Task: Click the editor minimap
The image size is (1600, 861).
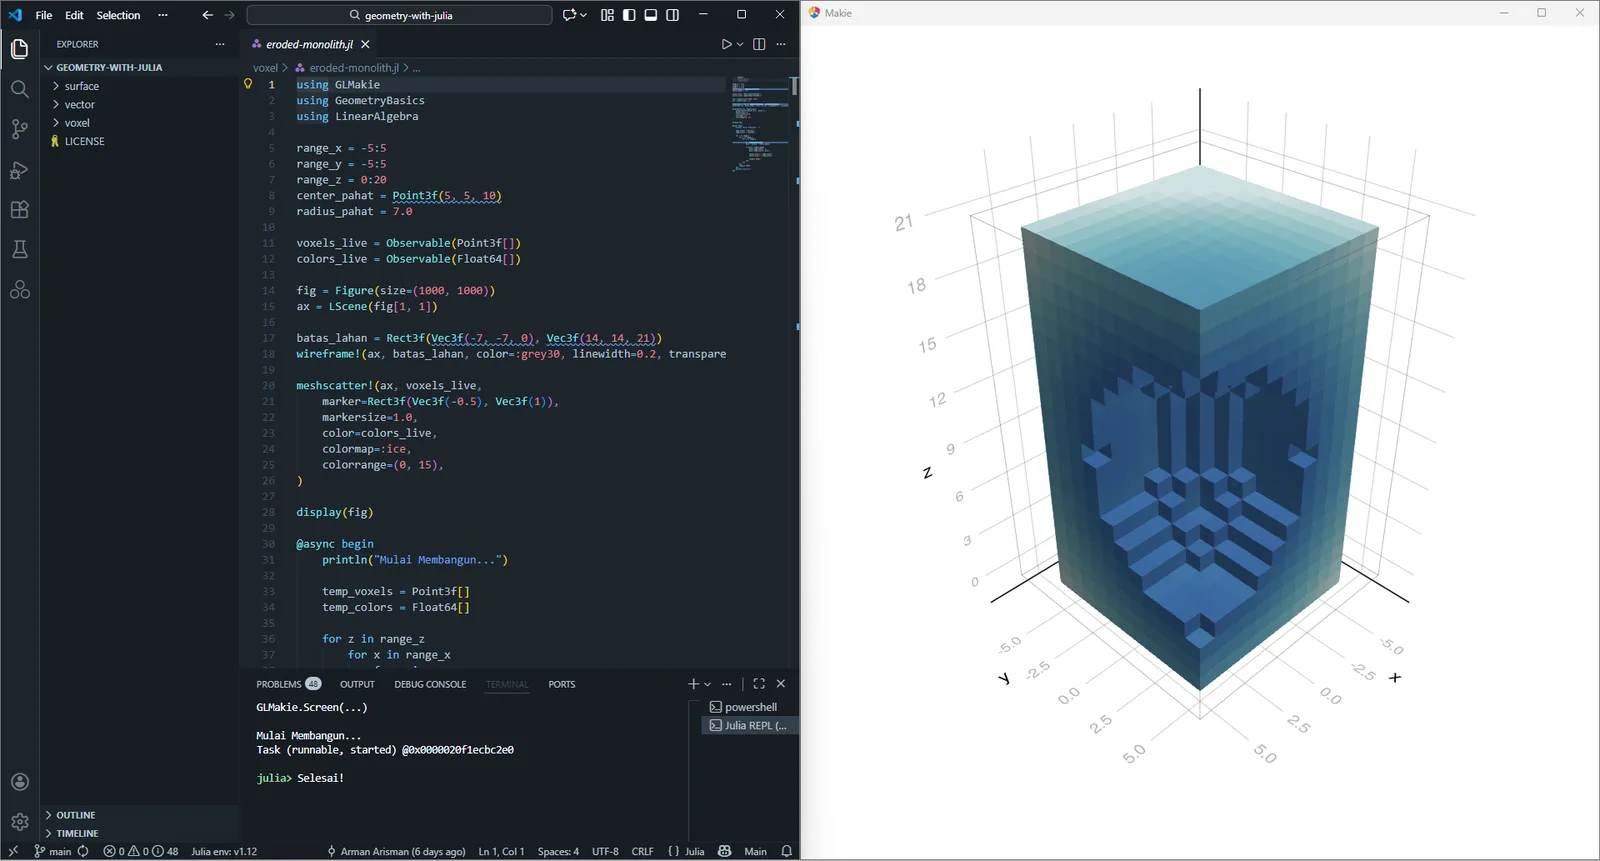Action: coord(760,125)
